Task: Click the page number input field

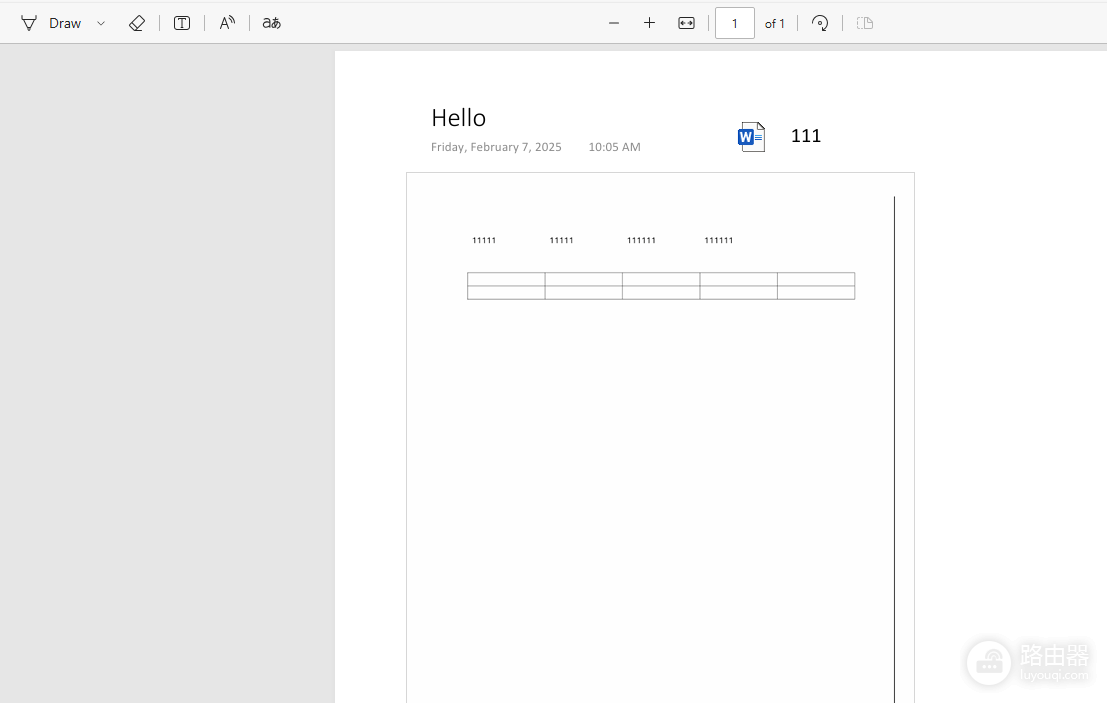Action: tap(735, 23)
